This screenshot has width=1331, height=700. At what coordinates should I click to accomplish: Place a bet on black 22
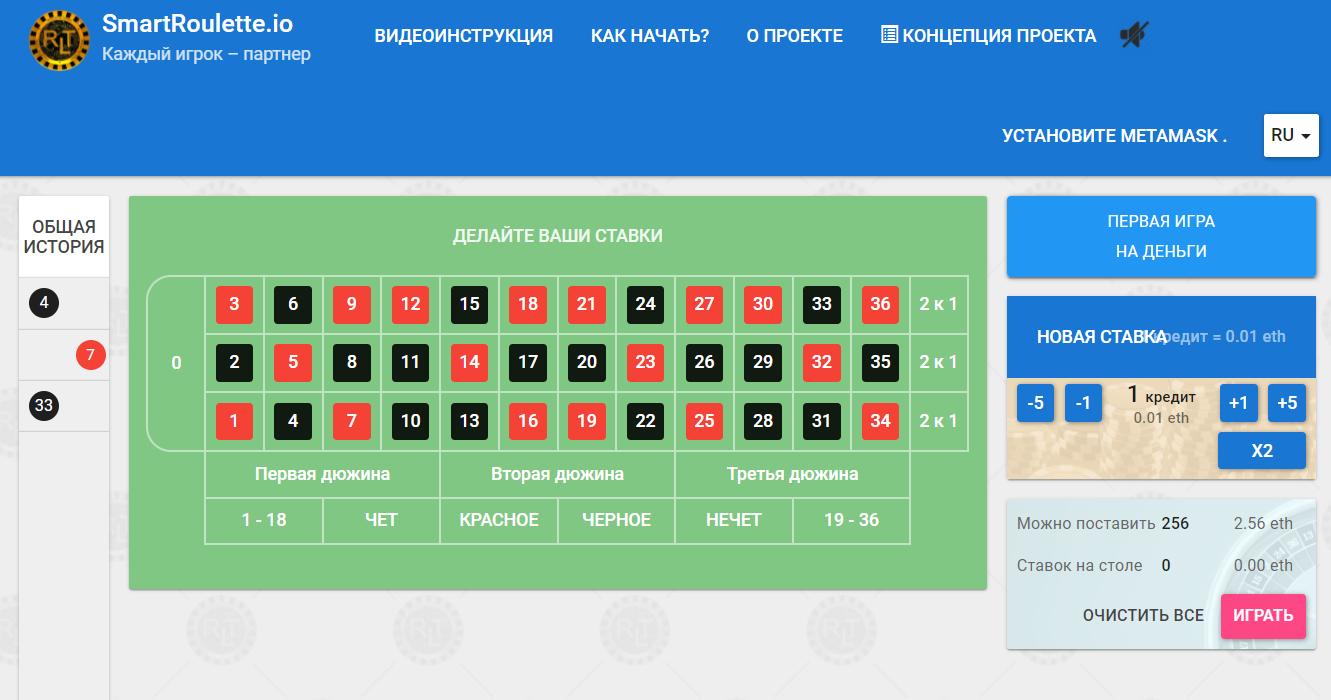click(x=646, y=421)
